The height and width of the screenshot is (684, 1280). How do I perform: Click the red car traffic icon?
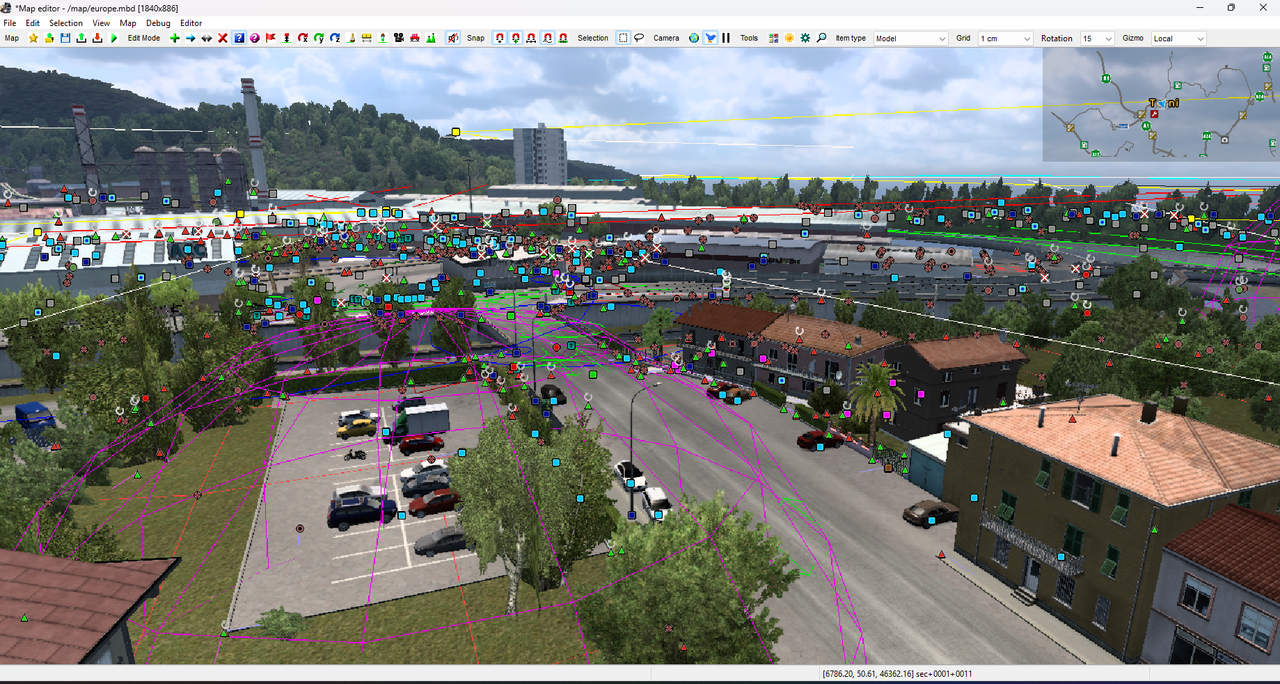pos(415,38)
